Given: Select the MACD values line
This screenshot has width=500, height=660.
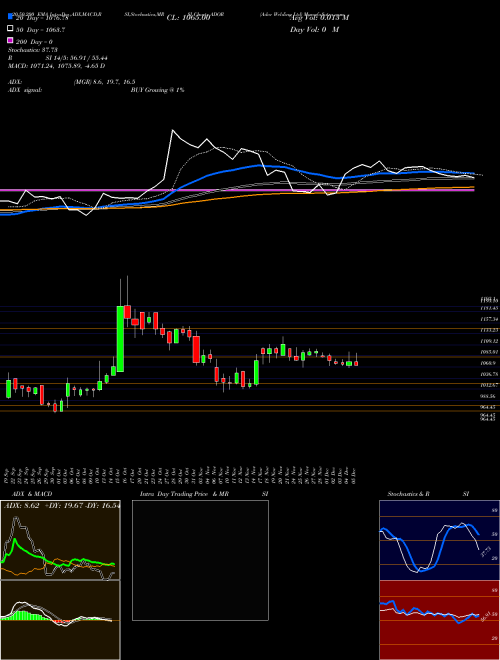Looking at the screenshot, I should pos(56,66).
